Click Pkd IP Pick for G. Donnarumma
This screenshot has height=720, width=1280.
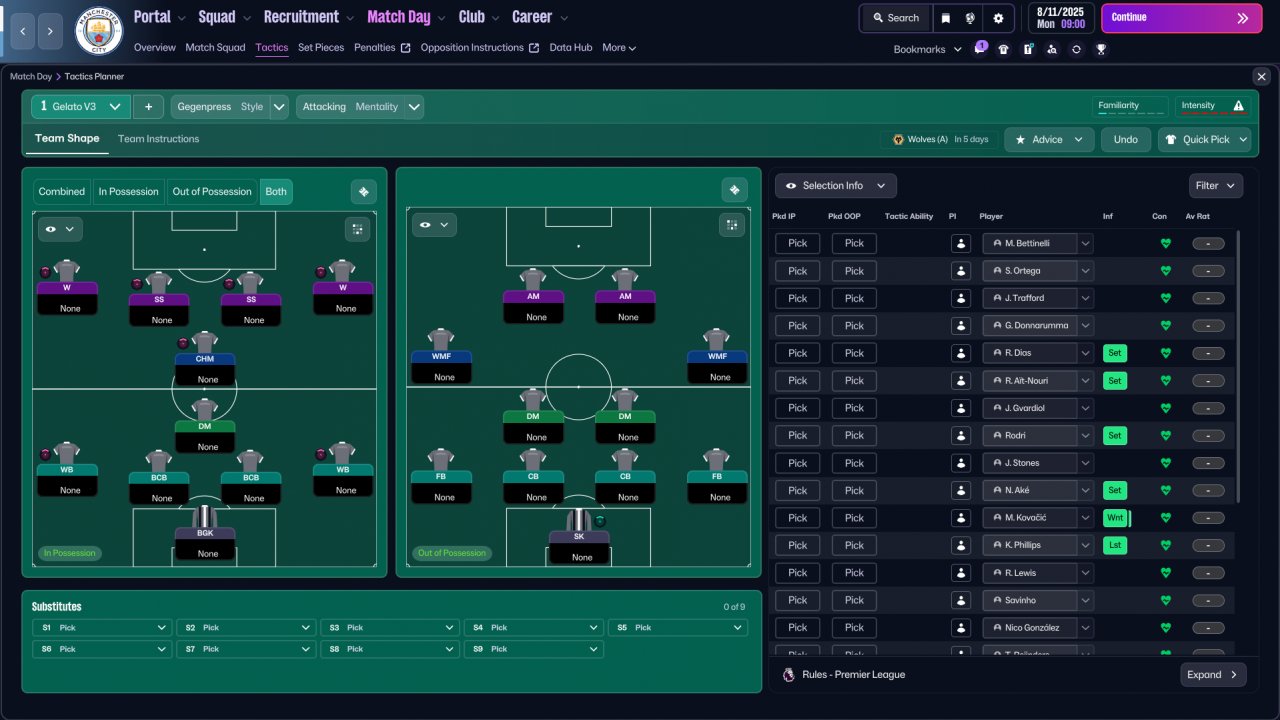coord(798,326)
